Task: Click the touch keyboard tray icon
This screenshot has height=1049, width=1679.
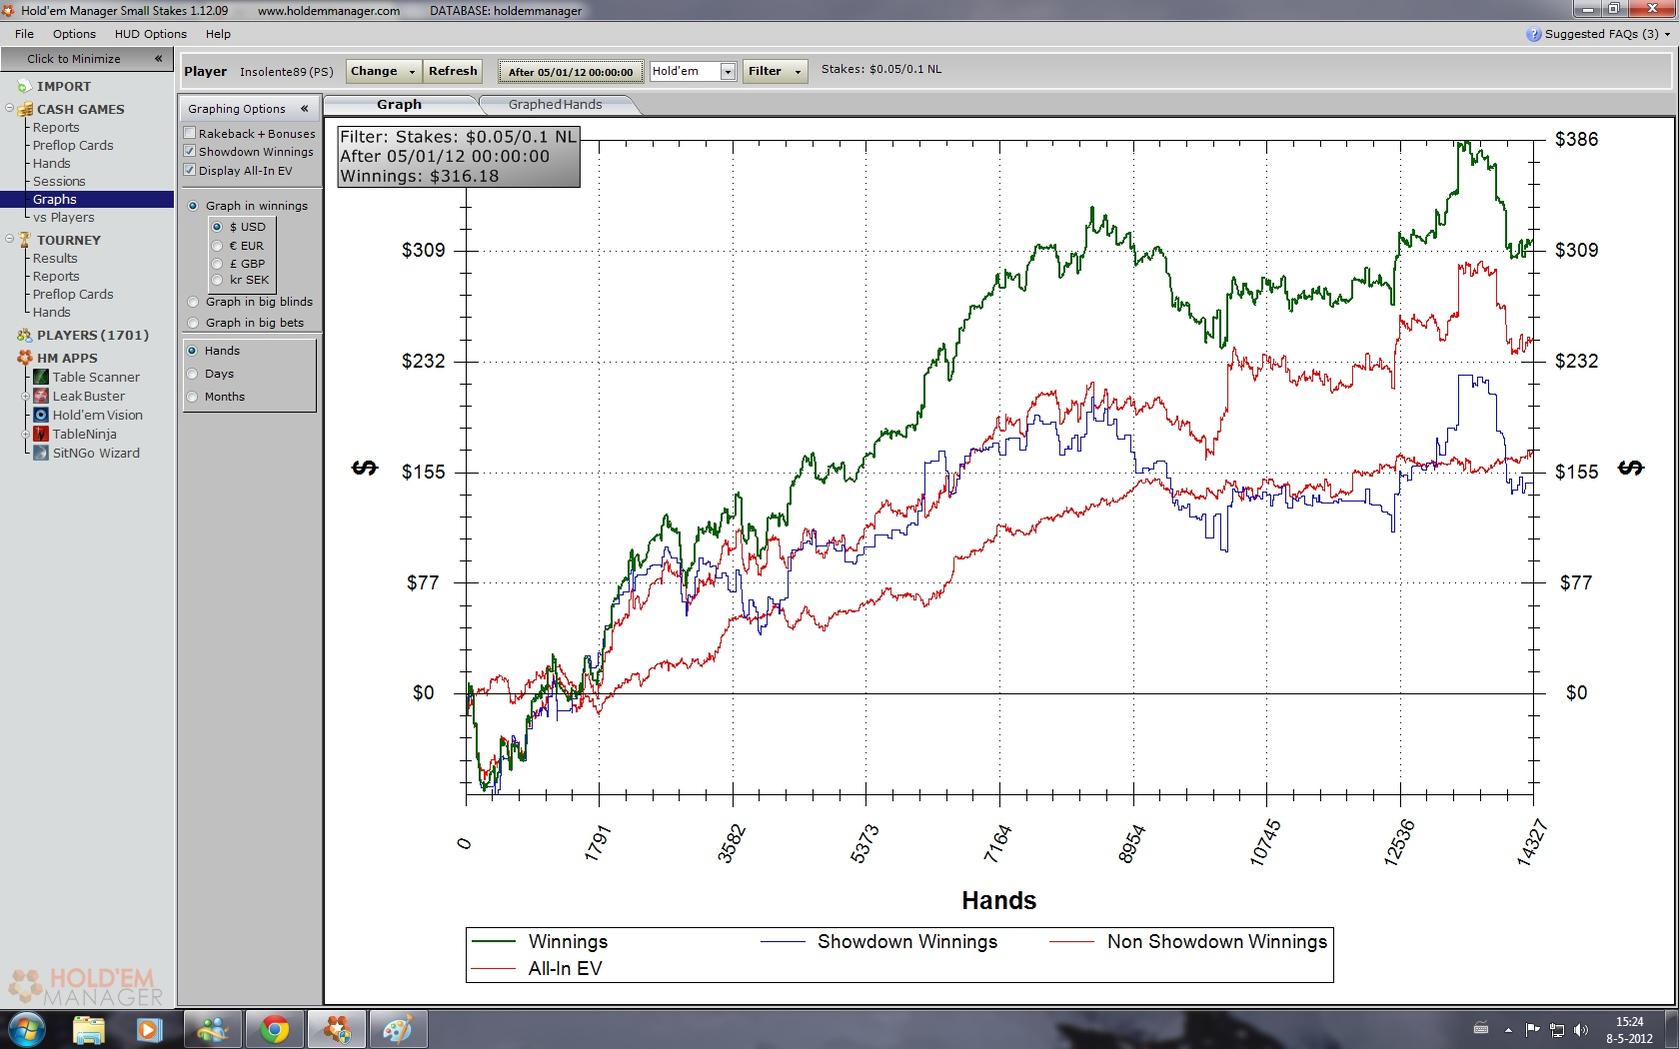Action: click(1481, 1028)
